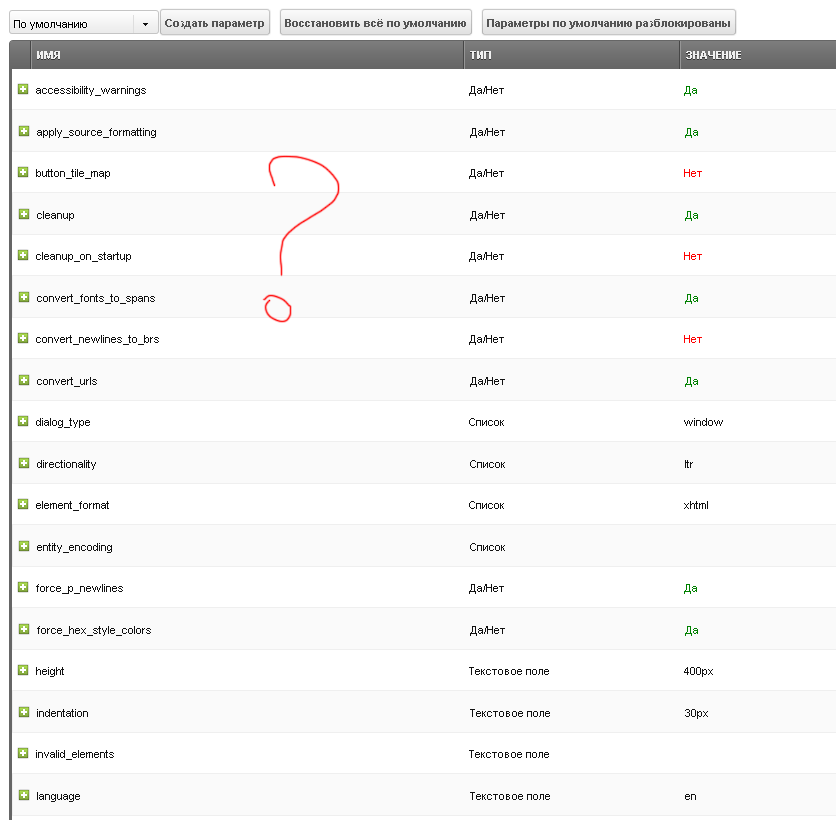The height and width of the screenshot is (820, 836).
Task: Click the 'entity_encoding' parameter name
Action: coord(75,548)
